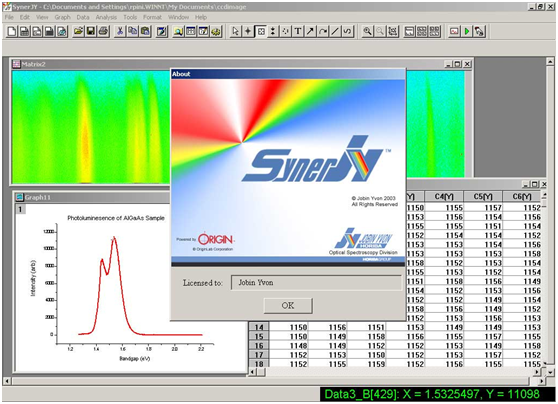The height and width of the screenshot is (404, 558).
Task: Select the Data Selector up-down arrows tool
Action: pyautogui.click(x=273, y=32)
